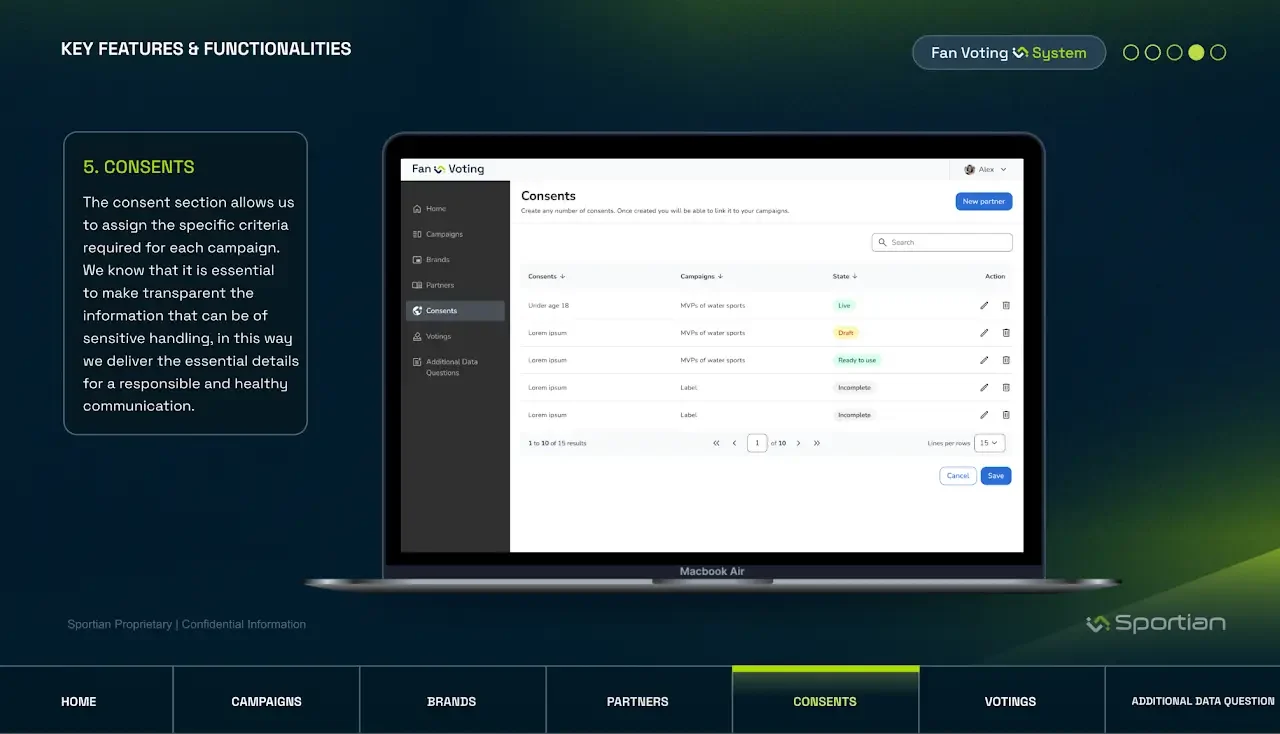Image resolution: width=1280 pixels, height=734 pixels.
Task: Click the New partner button
Action: pos(984,202)
